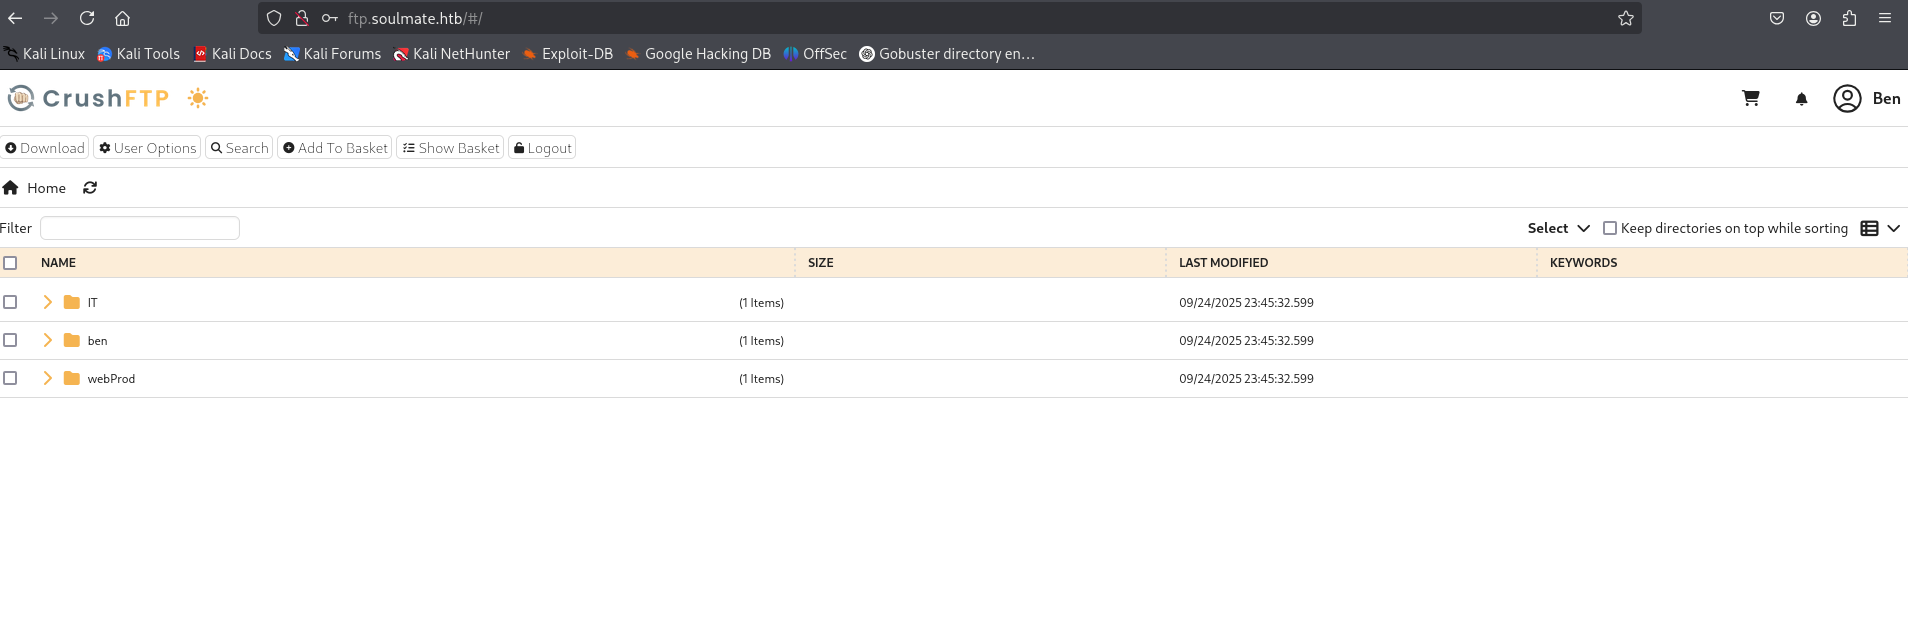Click the refresh icon beside Home
The width and height of the screenshot is (1908, 638).
click(x=90, y=188)
